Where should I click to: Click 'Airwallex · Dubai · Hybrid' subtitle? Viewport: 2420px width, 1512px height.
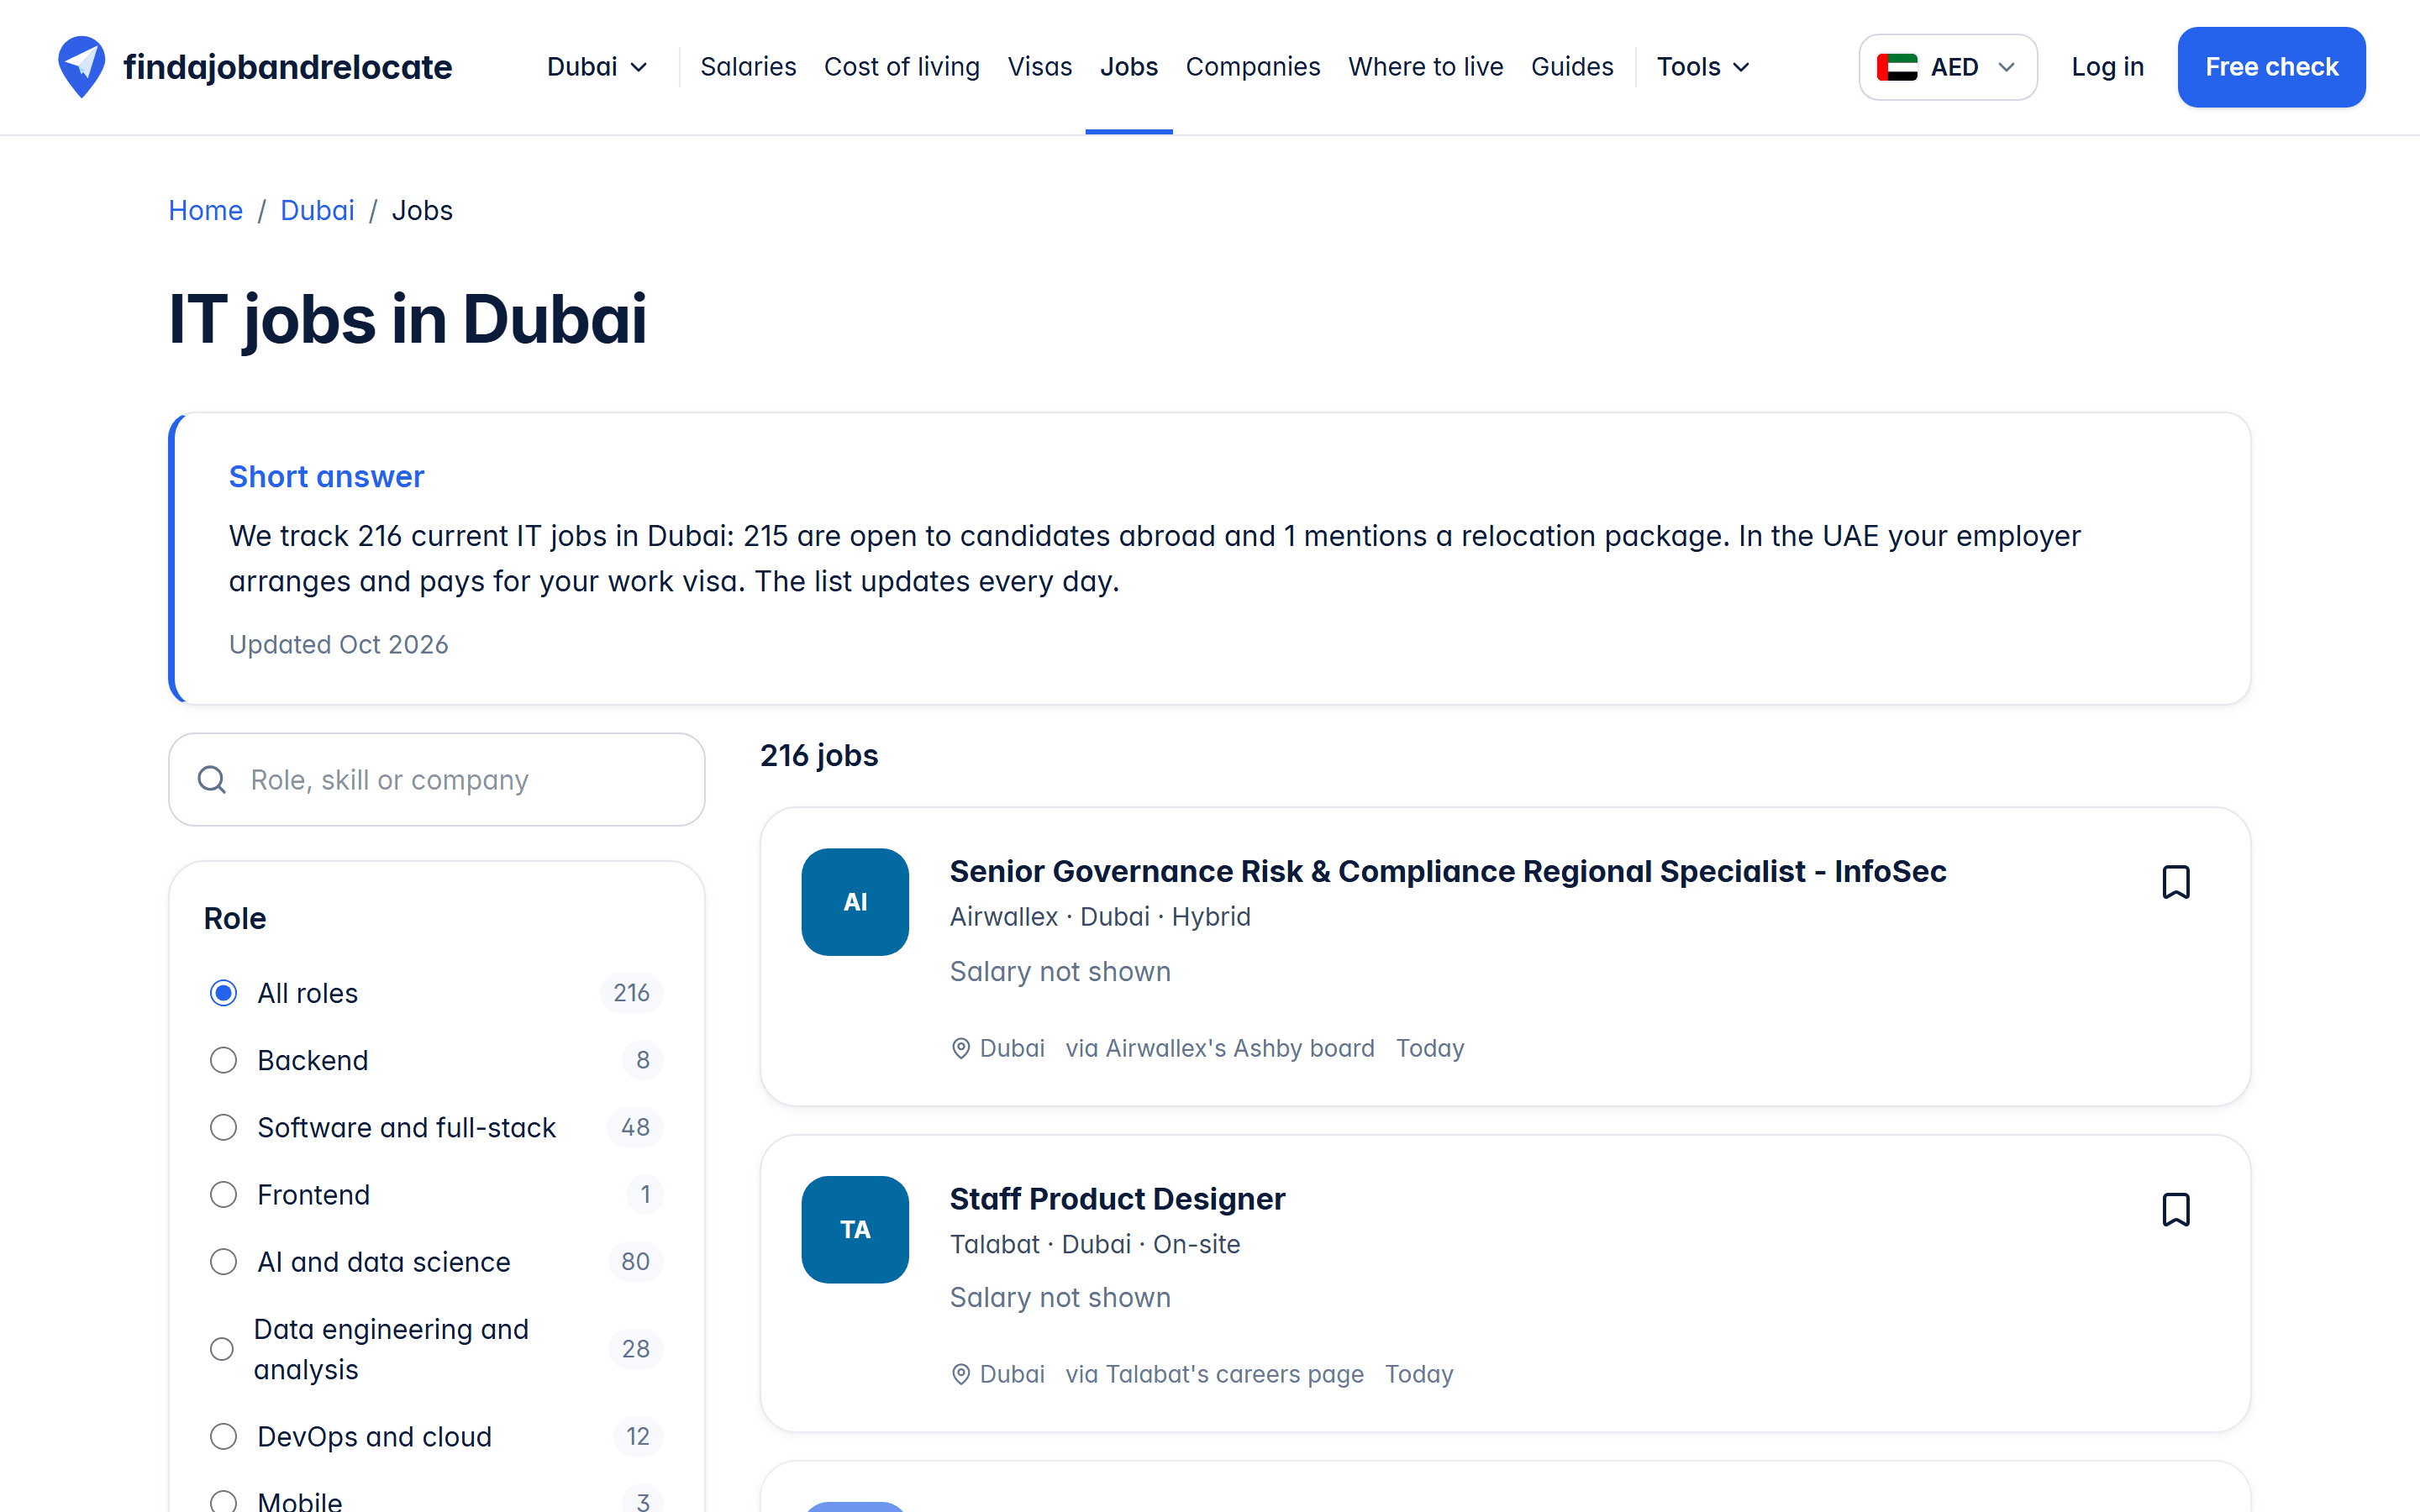(1100, 917)
